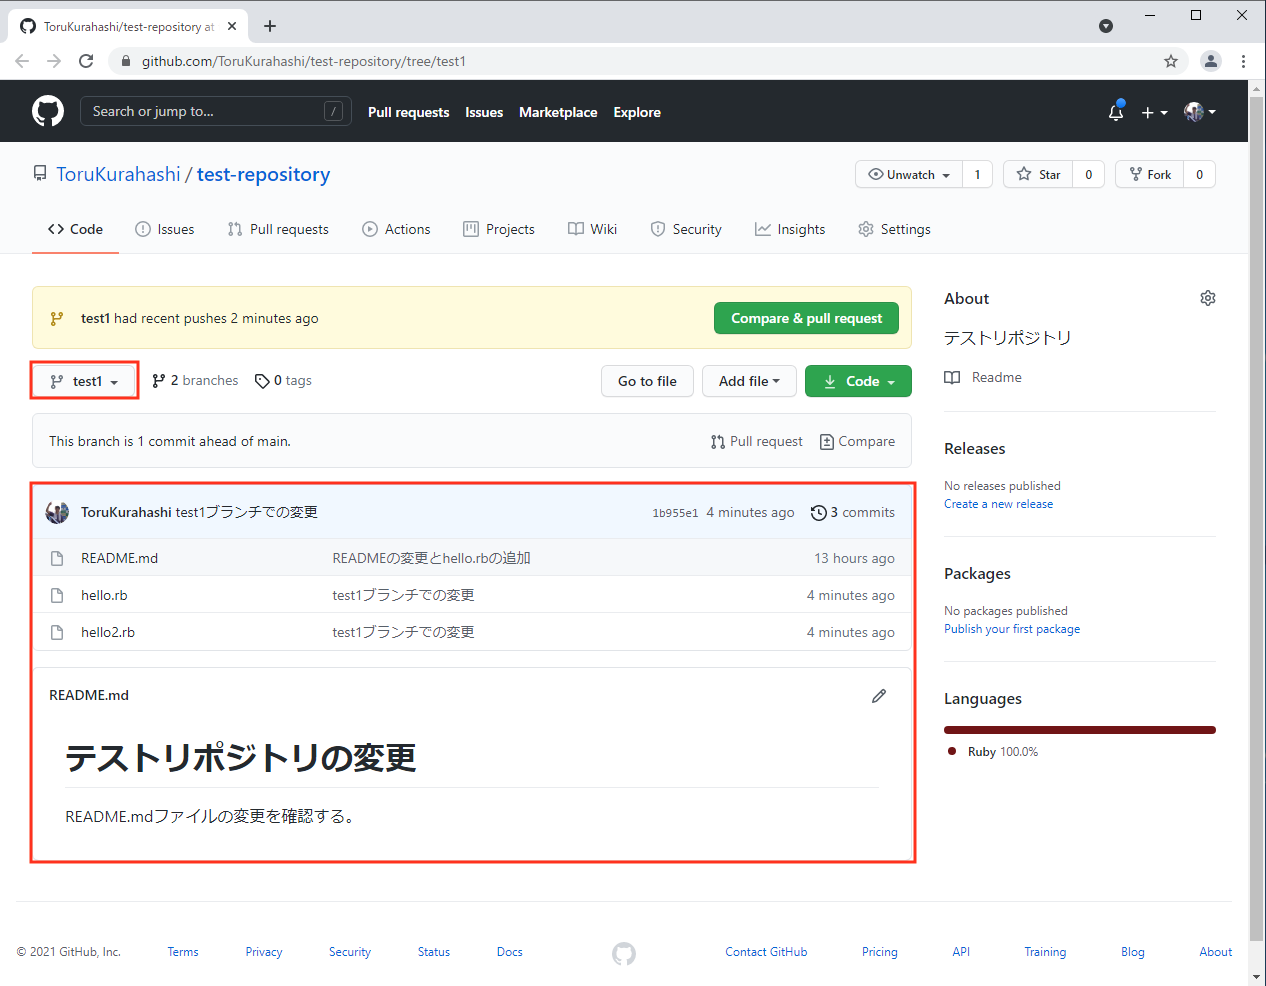1266x986 pixels.
Task: Switch to the Actions tab
Action: (396, 229)
